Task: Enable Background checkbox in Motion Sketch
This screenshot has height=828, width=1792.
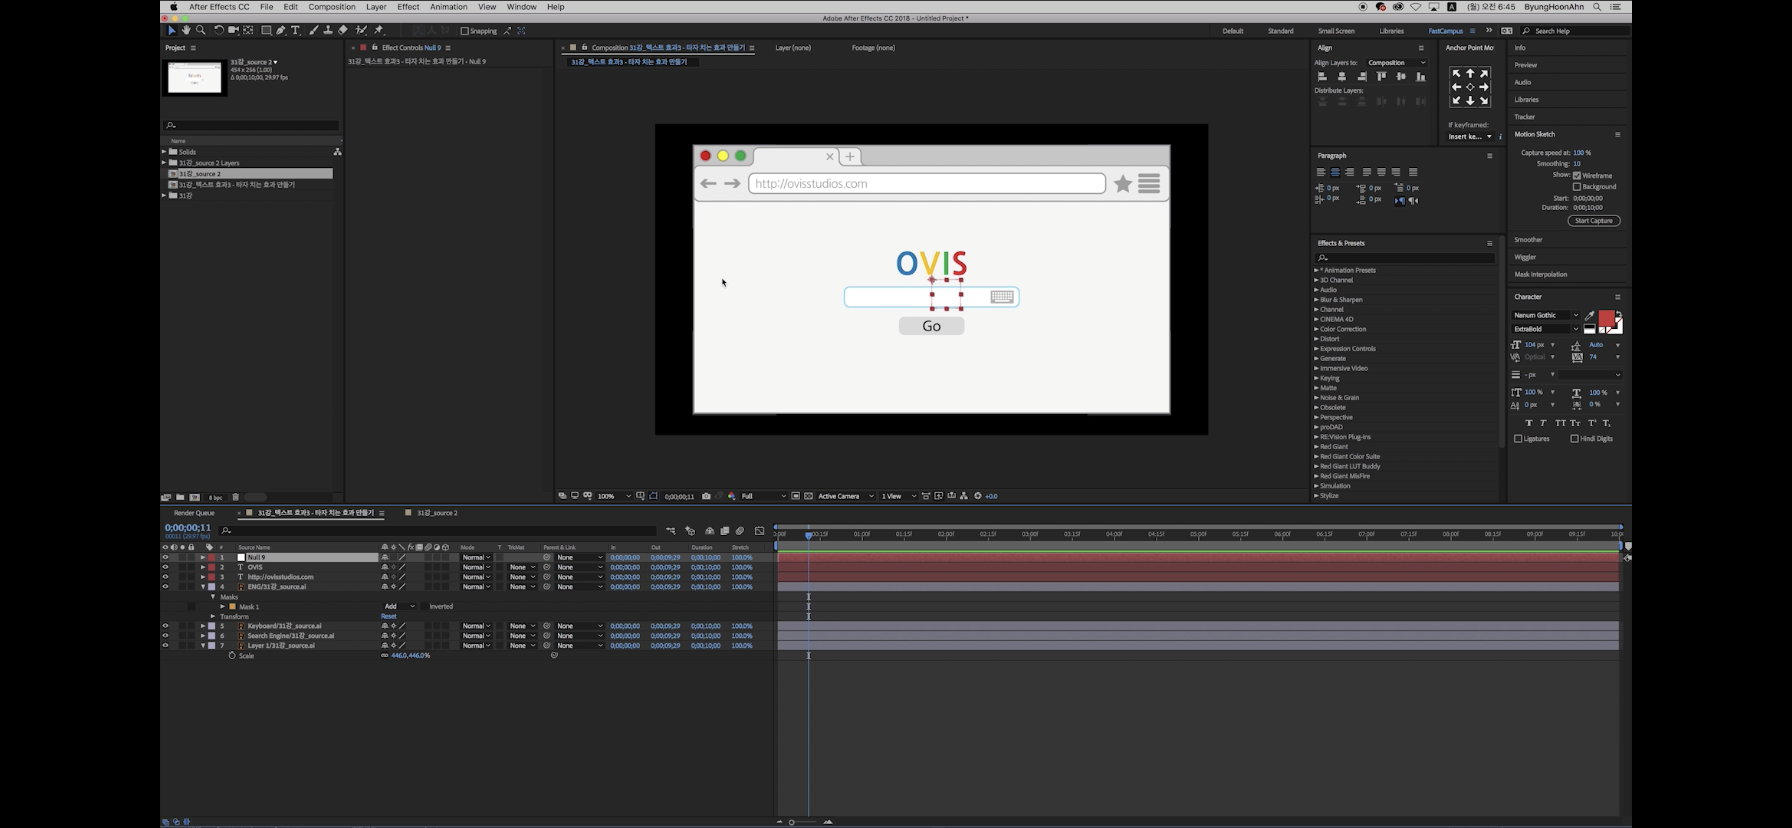Action: pos(1577,186)
